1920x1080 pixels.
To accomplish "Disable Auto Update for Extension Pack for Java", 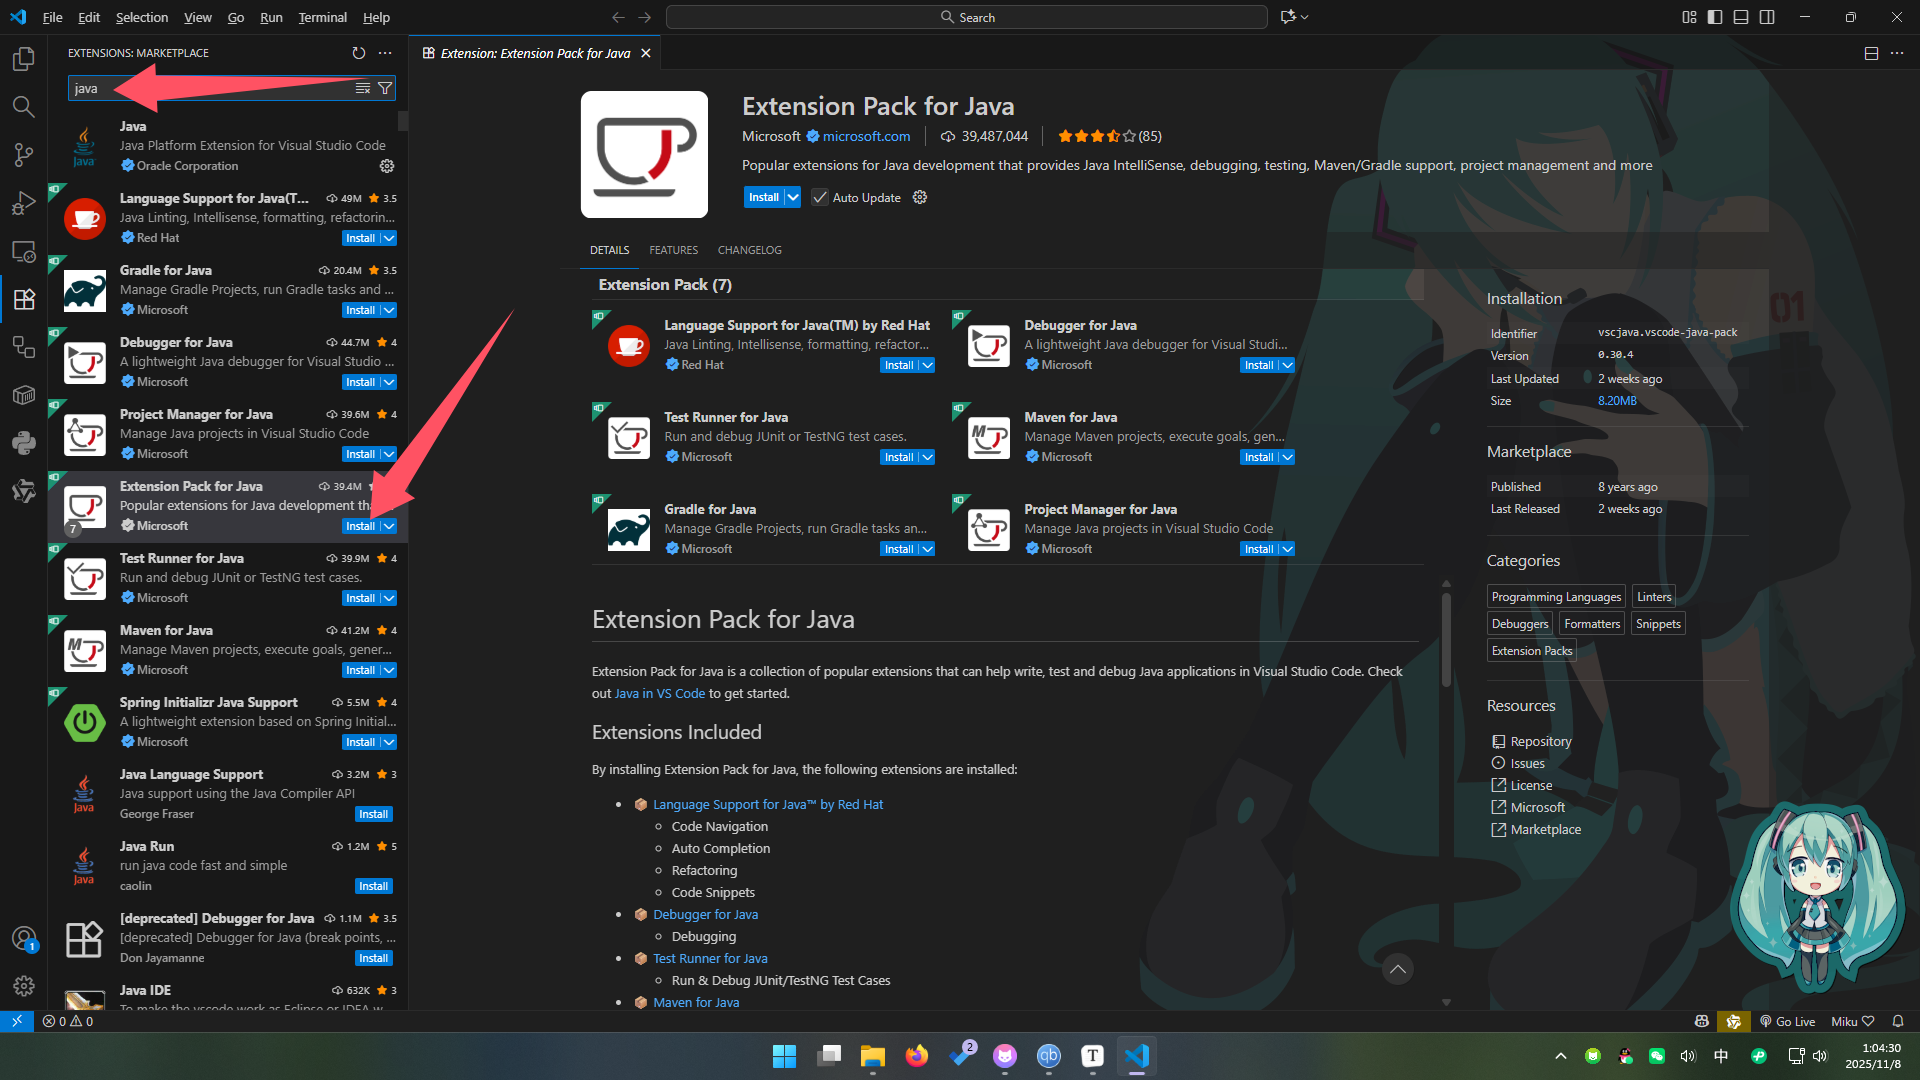I will 820,197.
